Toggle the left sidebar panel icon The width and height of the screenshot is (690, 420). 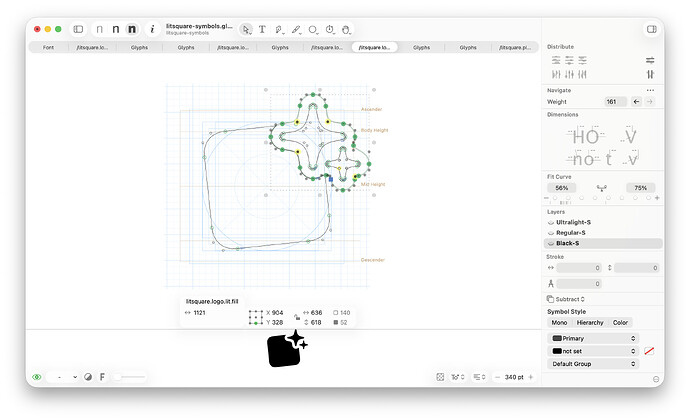78,29
